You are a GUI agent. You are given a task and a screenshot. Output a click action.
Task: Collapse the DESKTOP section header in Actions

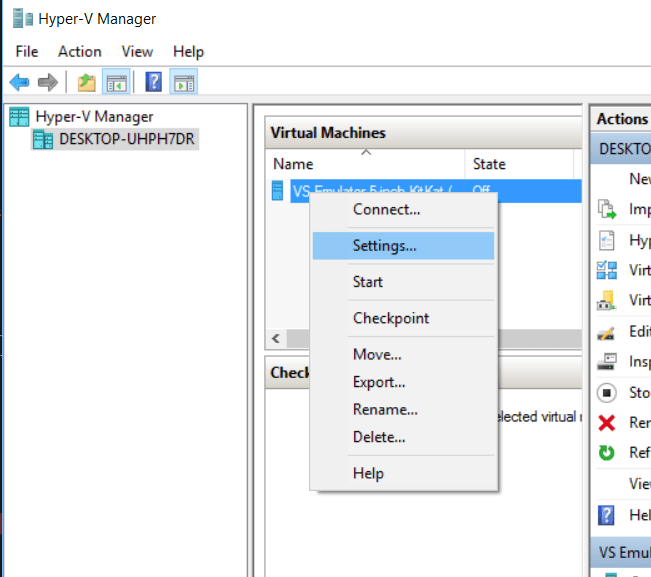tap(621, 149)
